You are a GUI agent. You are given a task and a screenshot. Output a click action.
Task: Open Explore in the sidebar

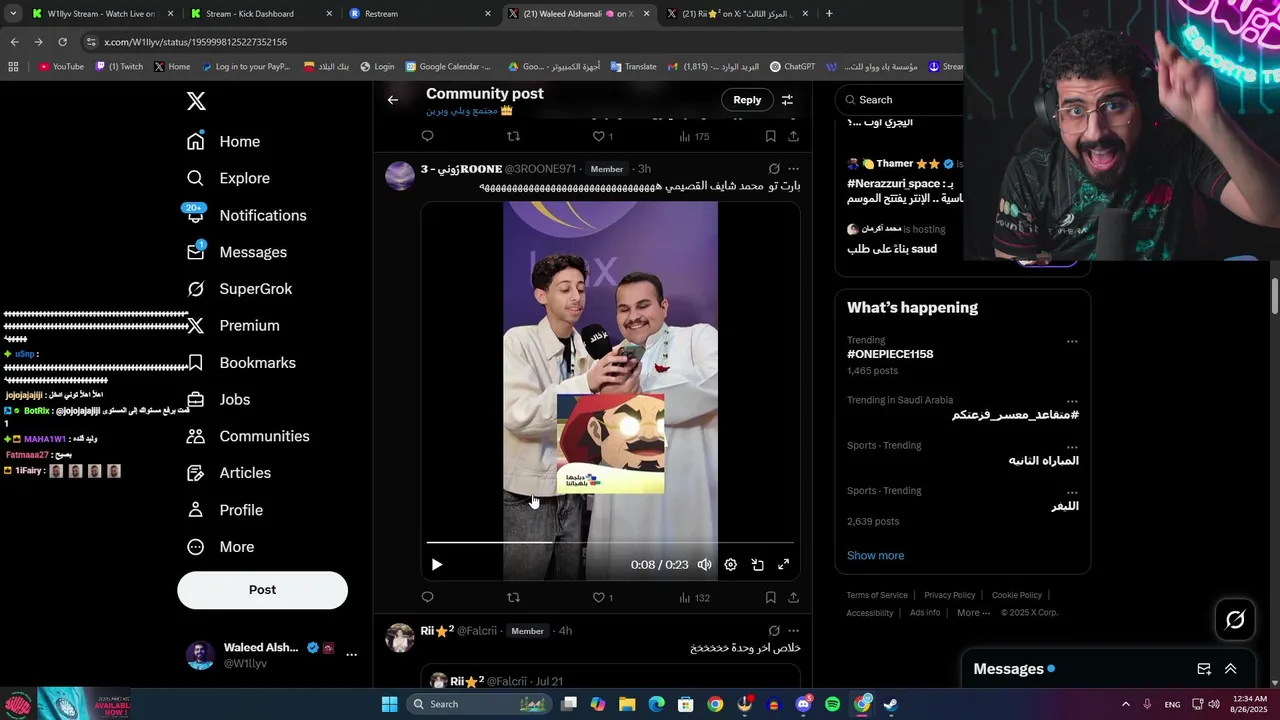tap(228, 178)
